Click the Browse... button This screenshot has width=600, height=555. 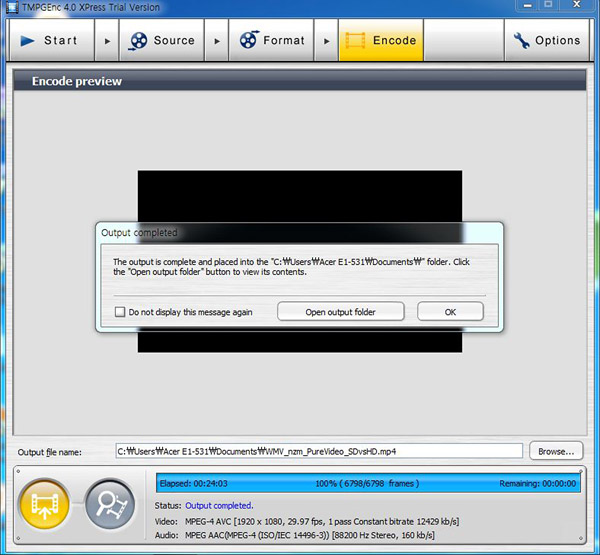(x=556, y=451)
